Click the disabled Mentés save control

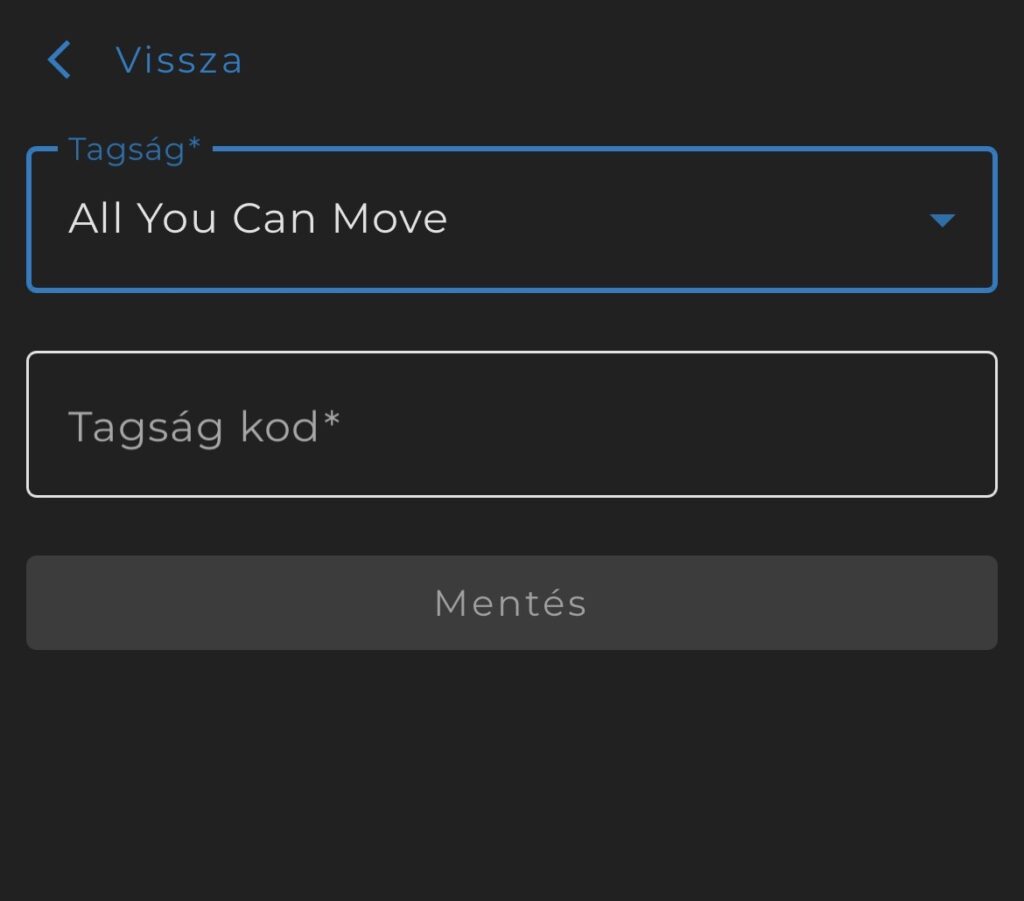(x=512, y=602)
